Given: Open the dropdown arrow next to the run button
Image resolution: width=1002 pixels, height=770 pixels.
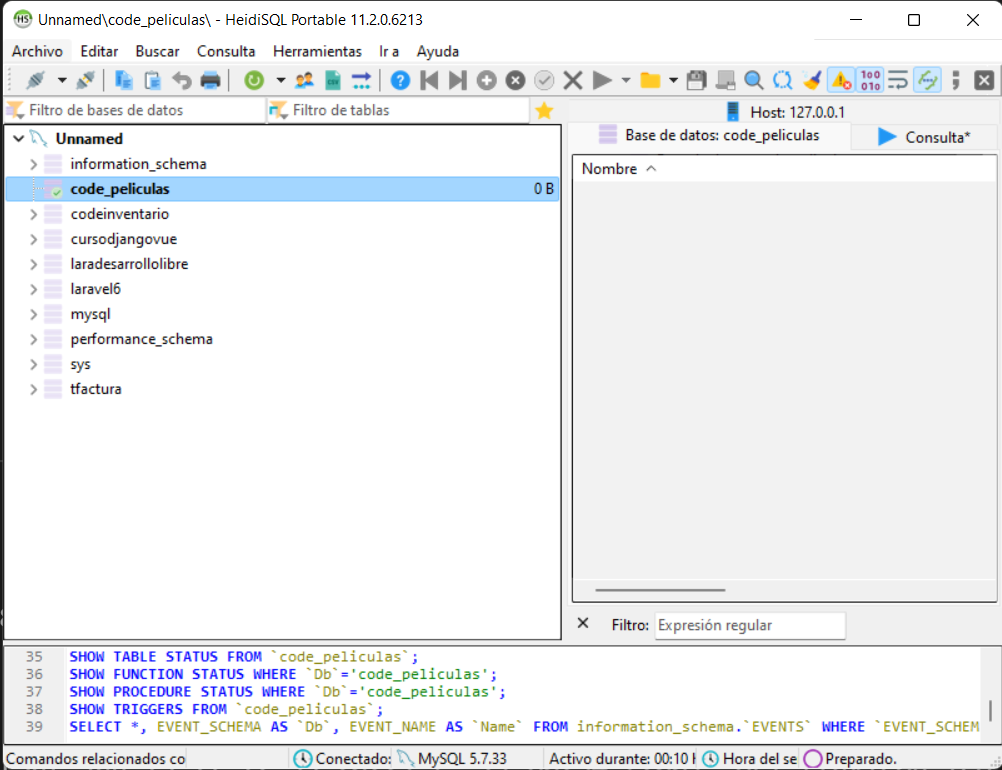Looking at the screenshot, I should pos(624,82).
